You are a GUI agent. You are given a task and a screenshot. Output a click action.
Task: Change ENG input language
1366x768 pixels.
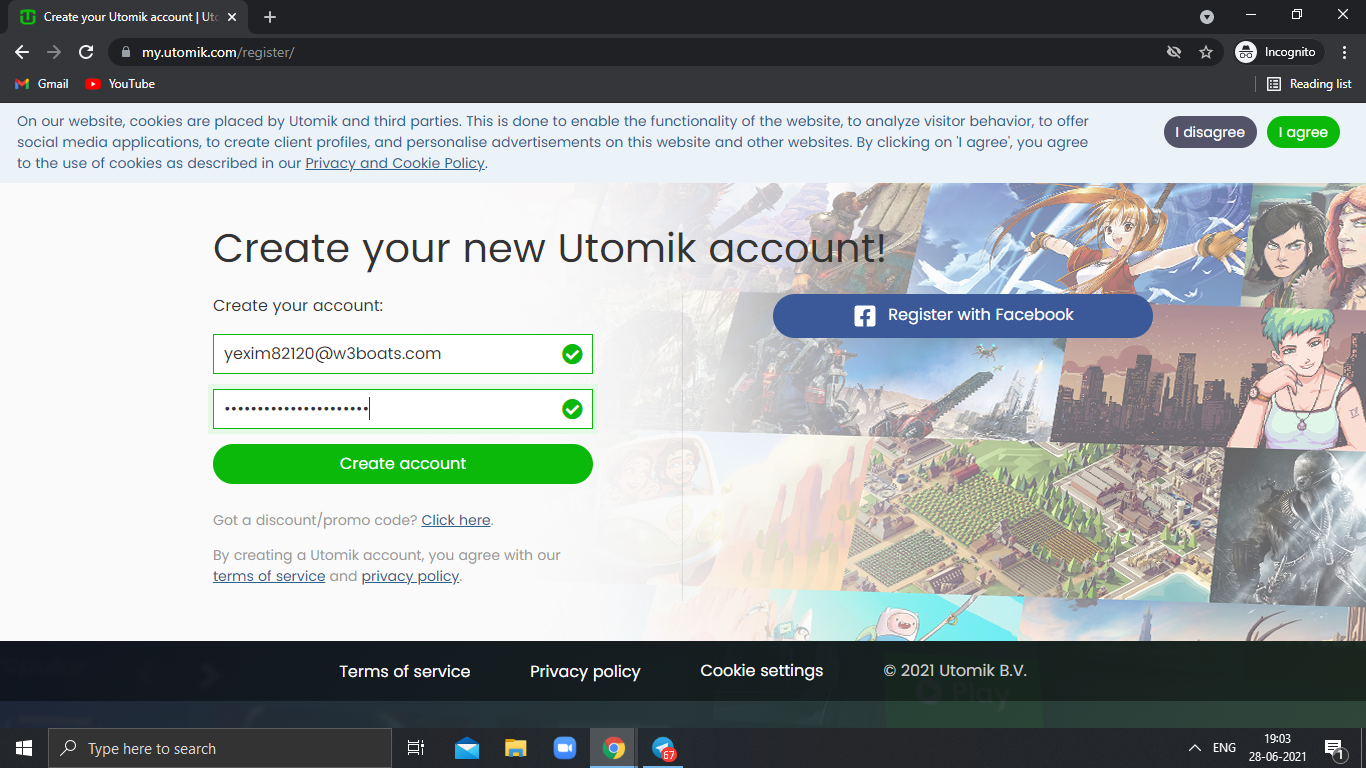click(x=1224, y=748)
